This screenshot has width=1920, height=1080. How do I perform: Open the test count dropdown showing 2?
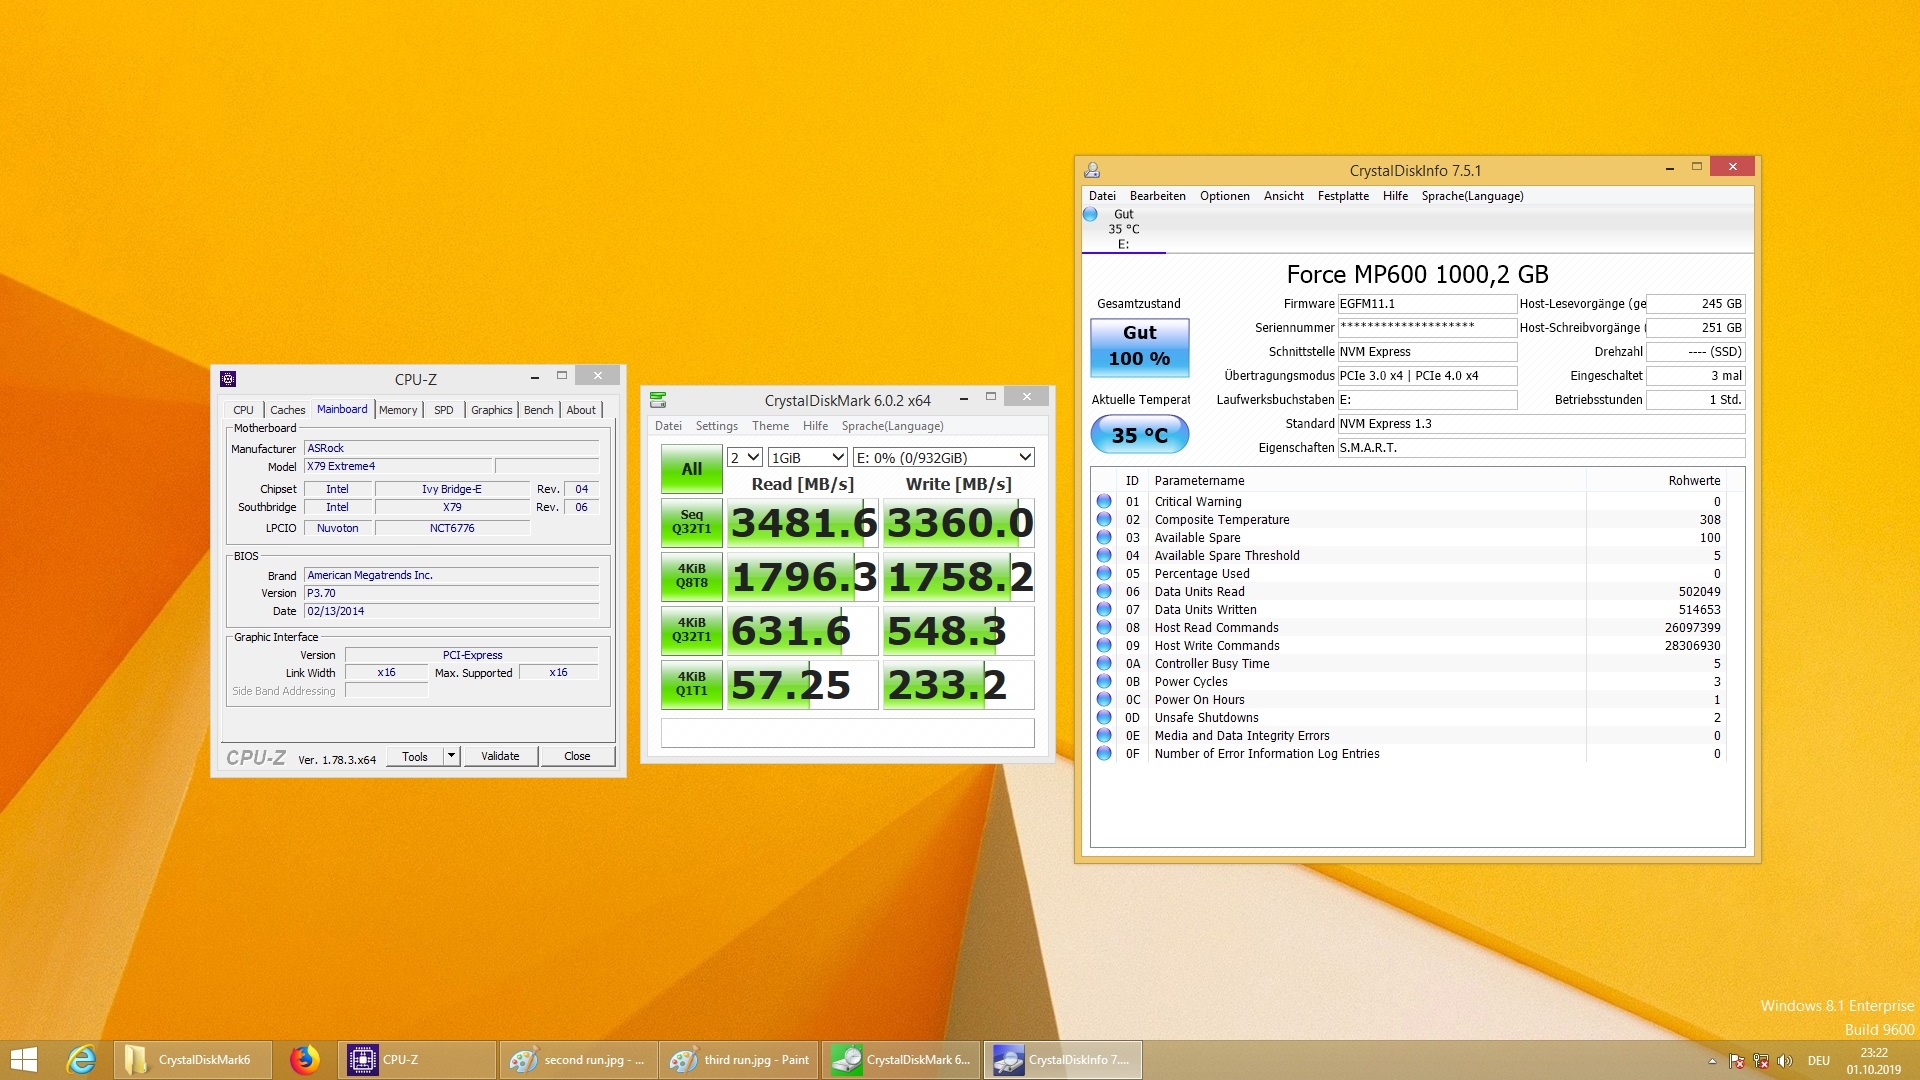pyautogui.click(x=745, y=458)
